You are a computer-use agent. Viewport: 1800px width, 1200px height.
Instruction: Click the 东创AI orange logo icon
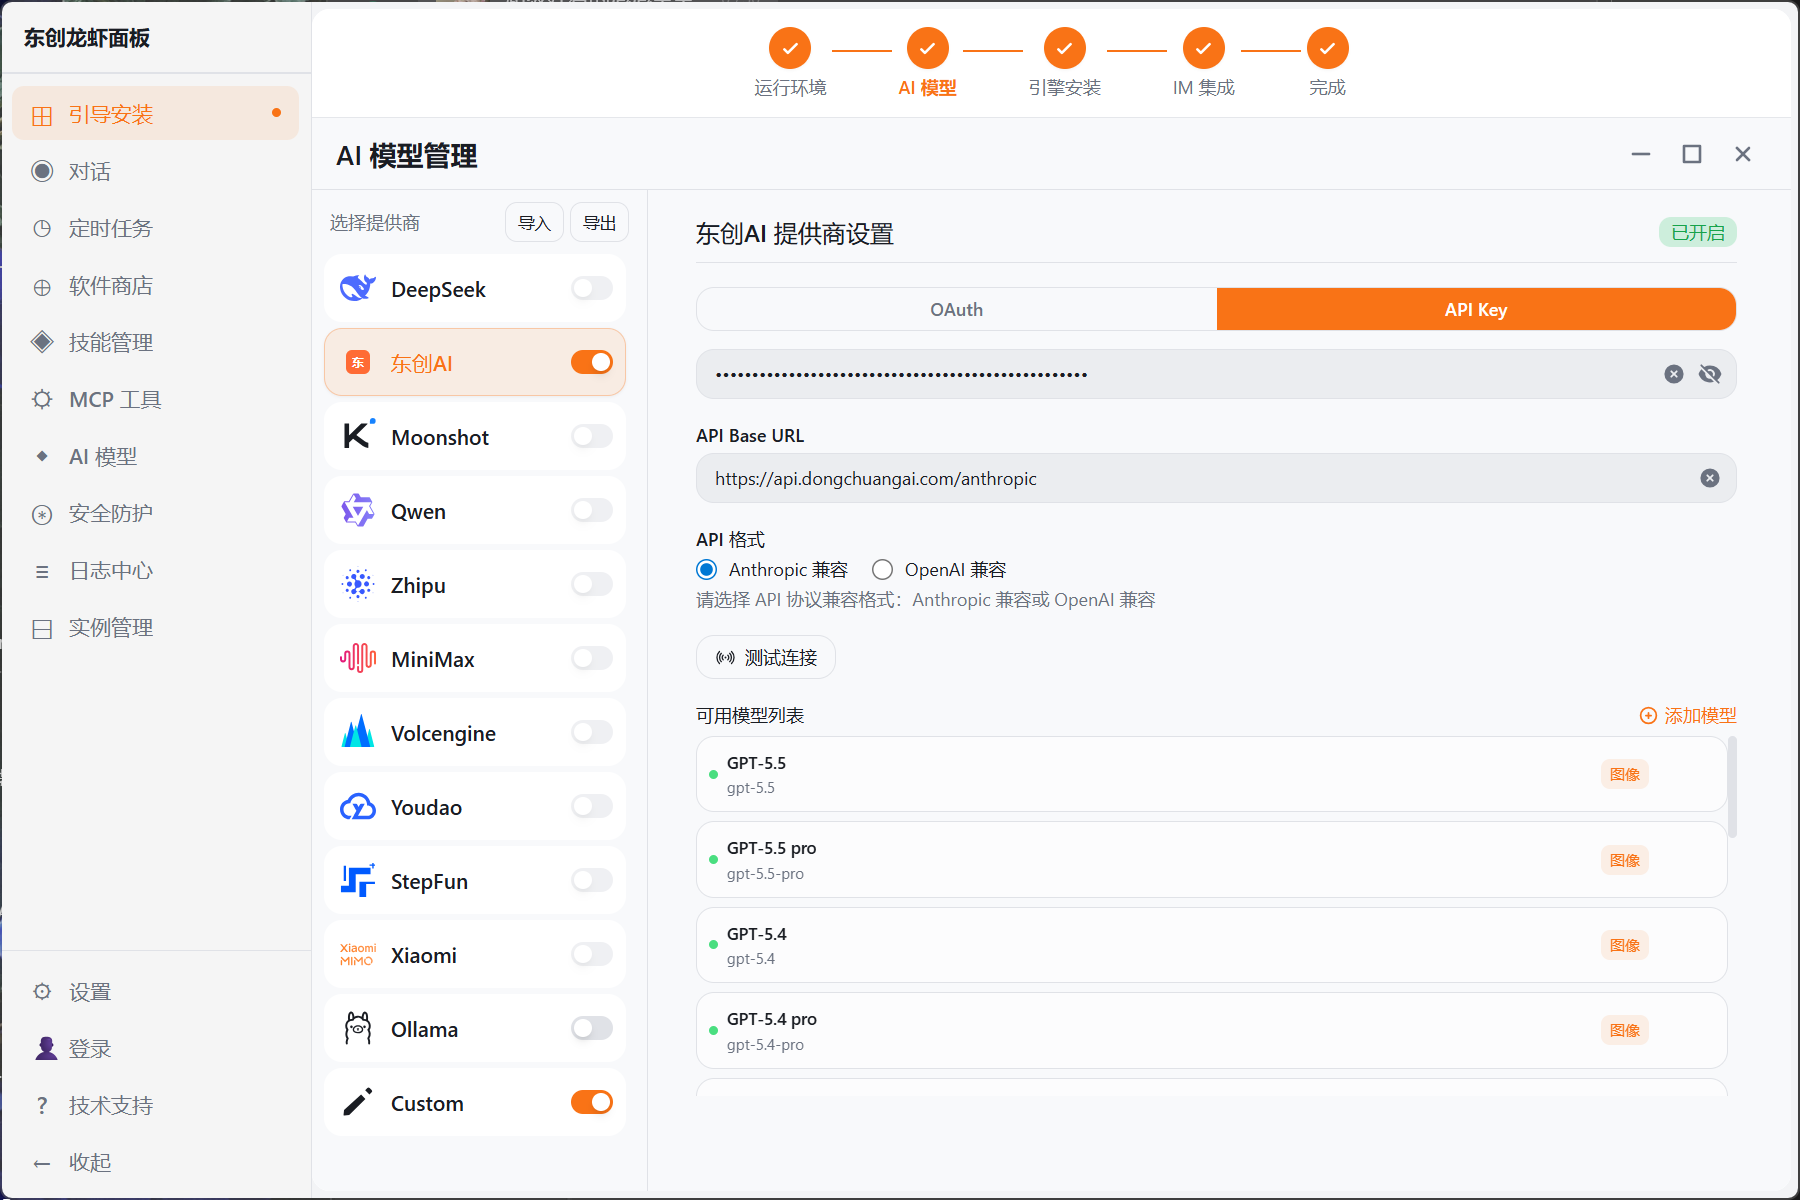pos(358,363)
